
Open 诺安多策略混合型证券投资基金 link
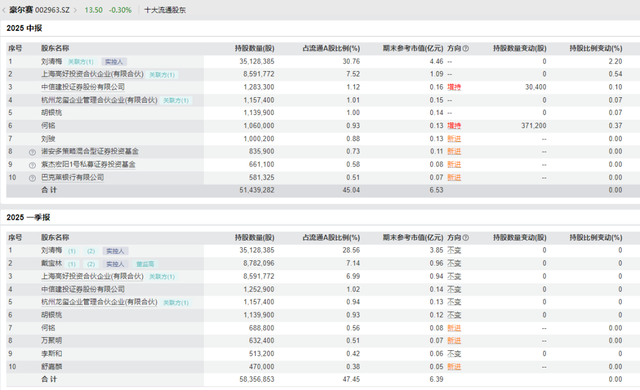click(x=90, y=151)
